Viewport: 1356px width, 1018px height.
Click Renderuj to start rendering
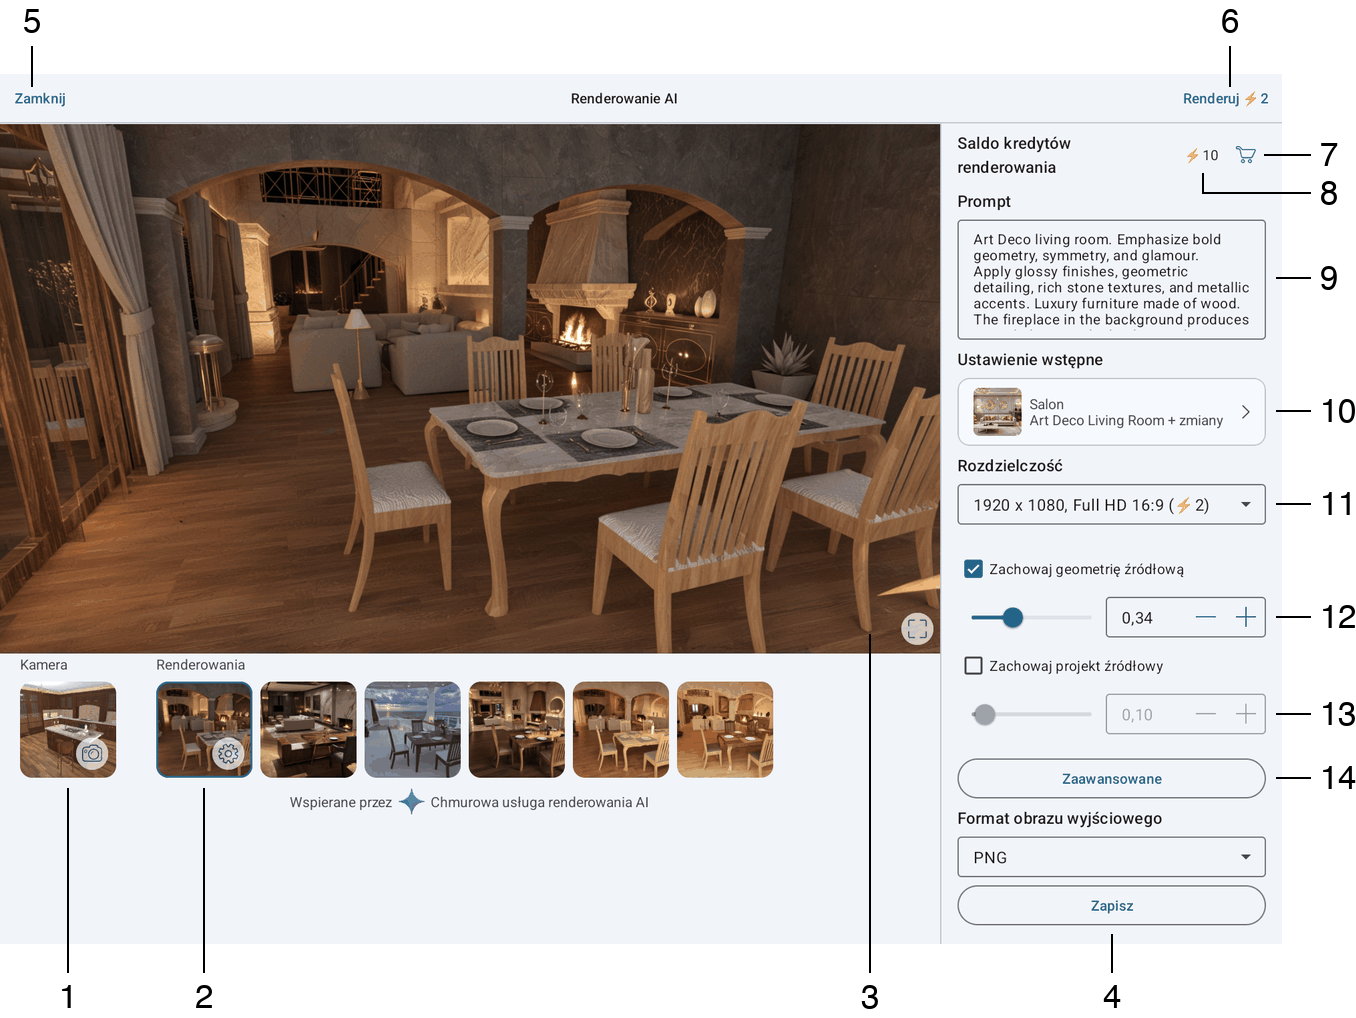(x=1225, y=98)
